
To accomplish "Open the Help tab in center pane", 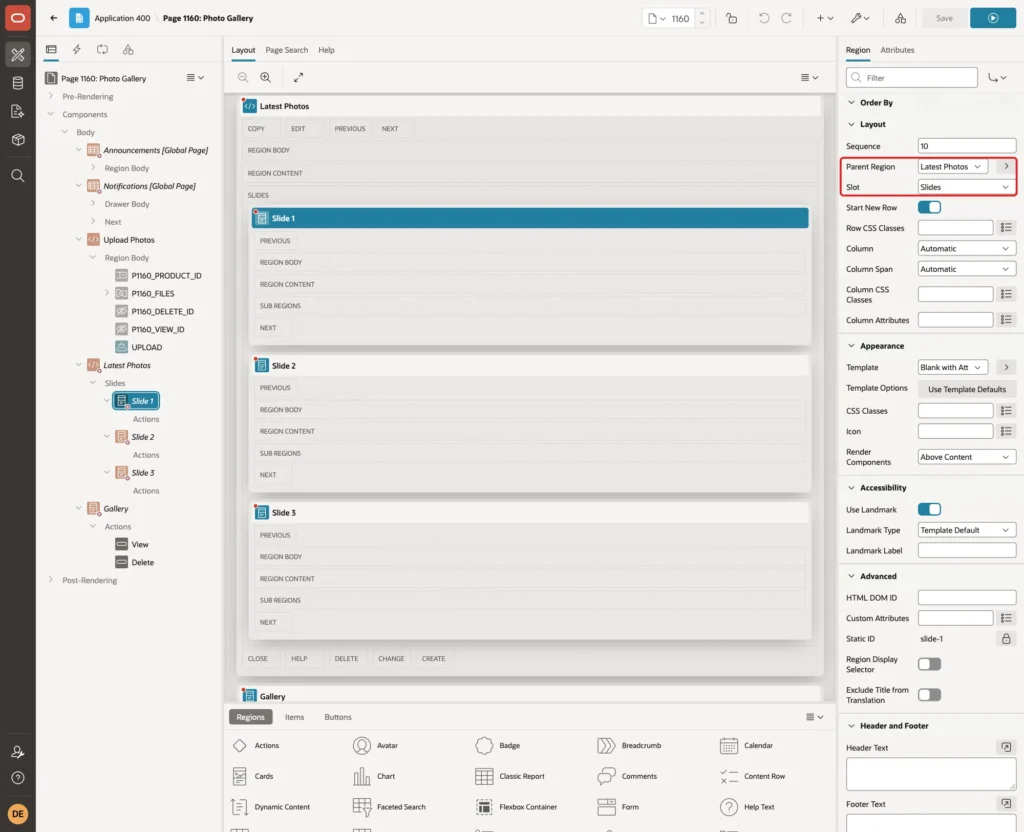I will [x=326, y=50].
